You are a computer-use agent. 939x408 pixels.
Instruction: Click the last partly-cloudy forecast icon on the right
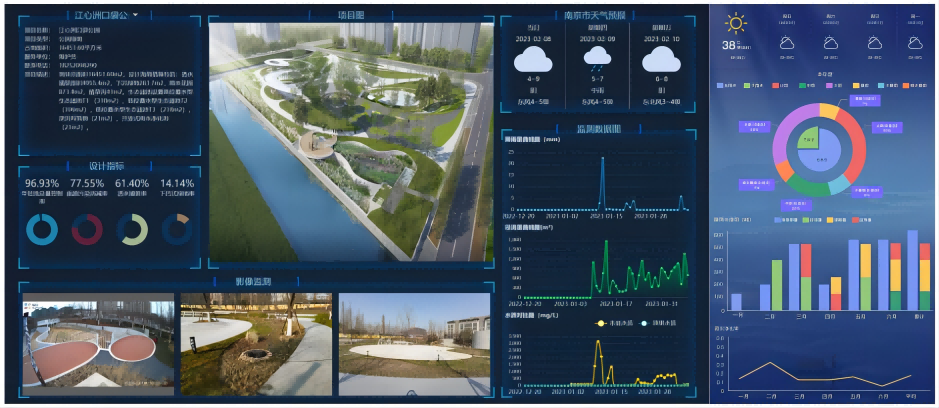914,43
